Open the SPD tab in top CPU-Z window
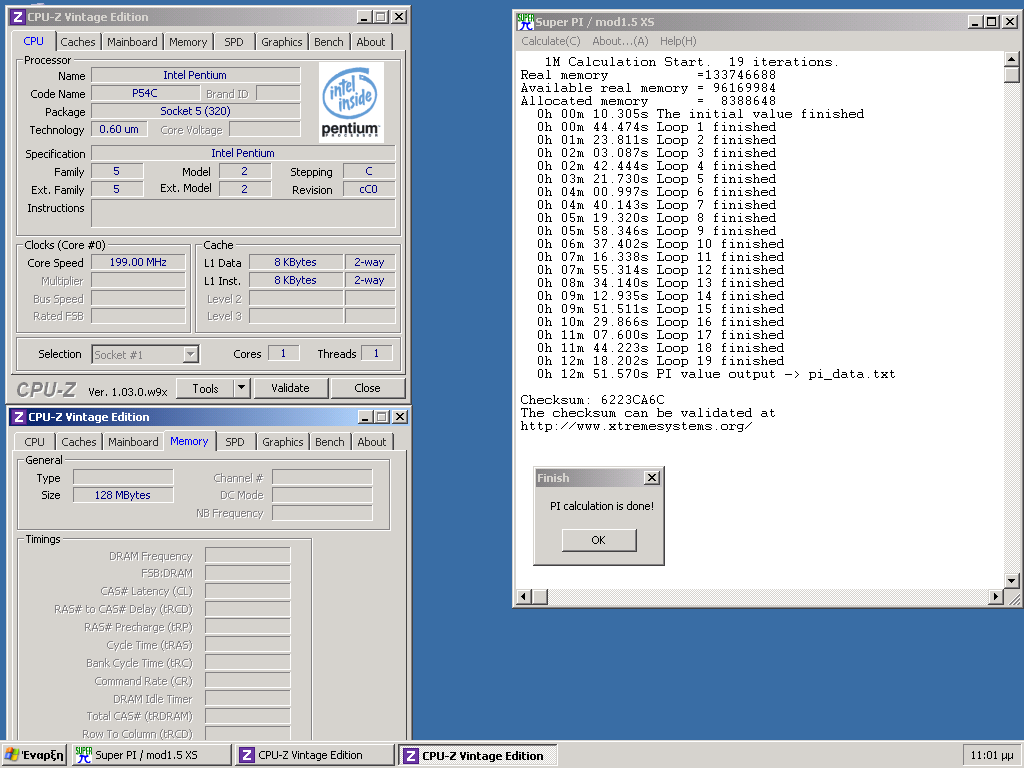This screenshot has width=1024, height=768. [x=234, y=42]
